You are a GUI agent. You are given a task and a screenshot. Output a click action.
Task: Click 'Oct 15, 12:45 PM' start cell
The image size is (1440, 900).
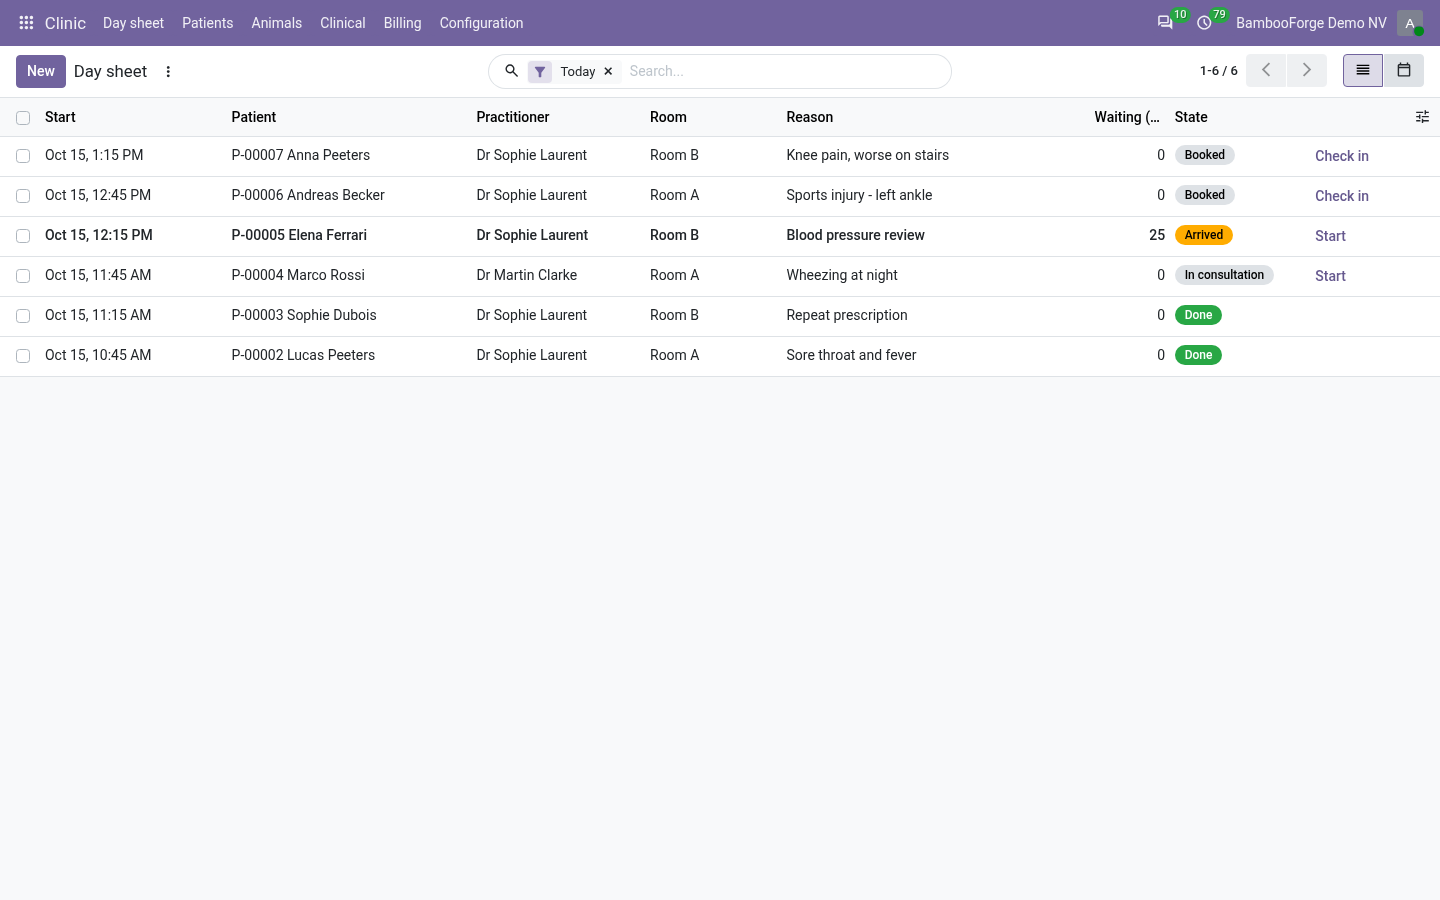[98, 195]
